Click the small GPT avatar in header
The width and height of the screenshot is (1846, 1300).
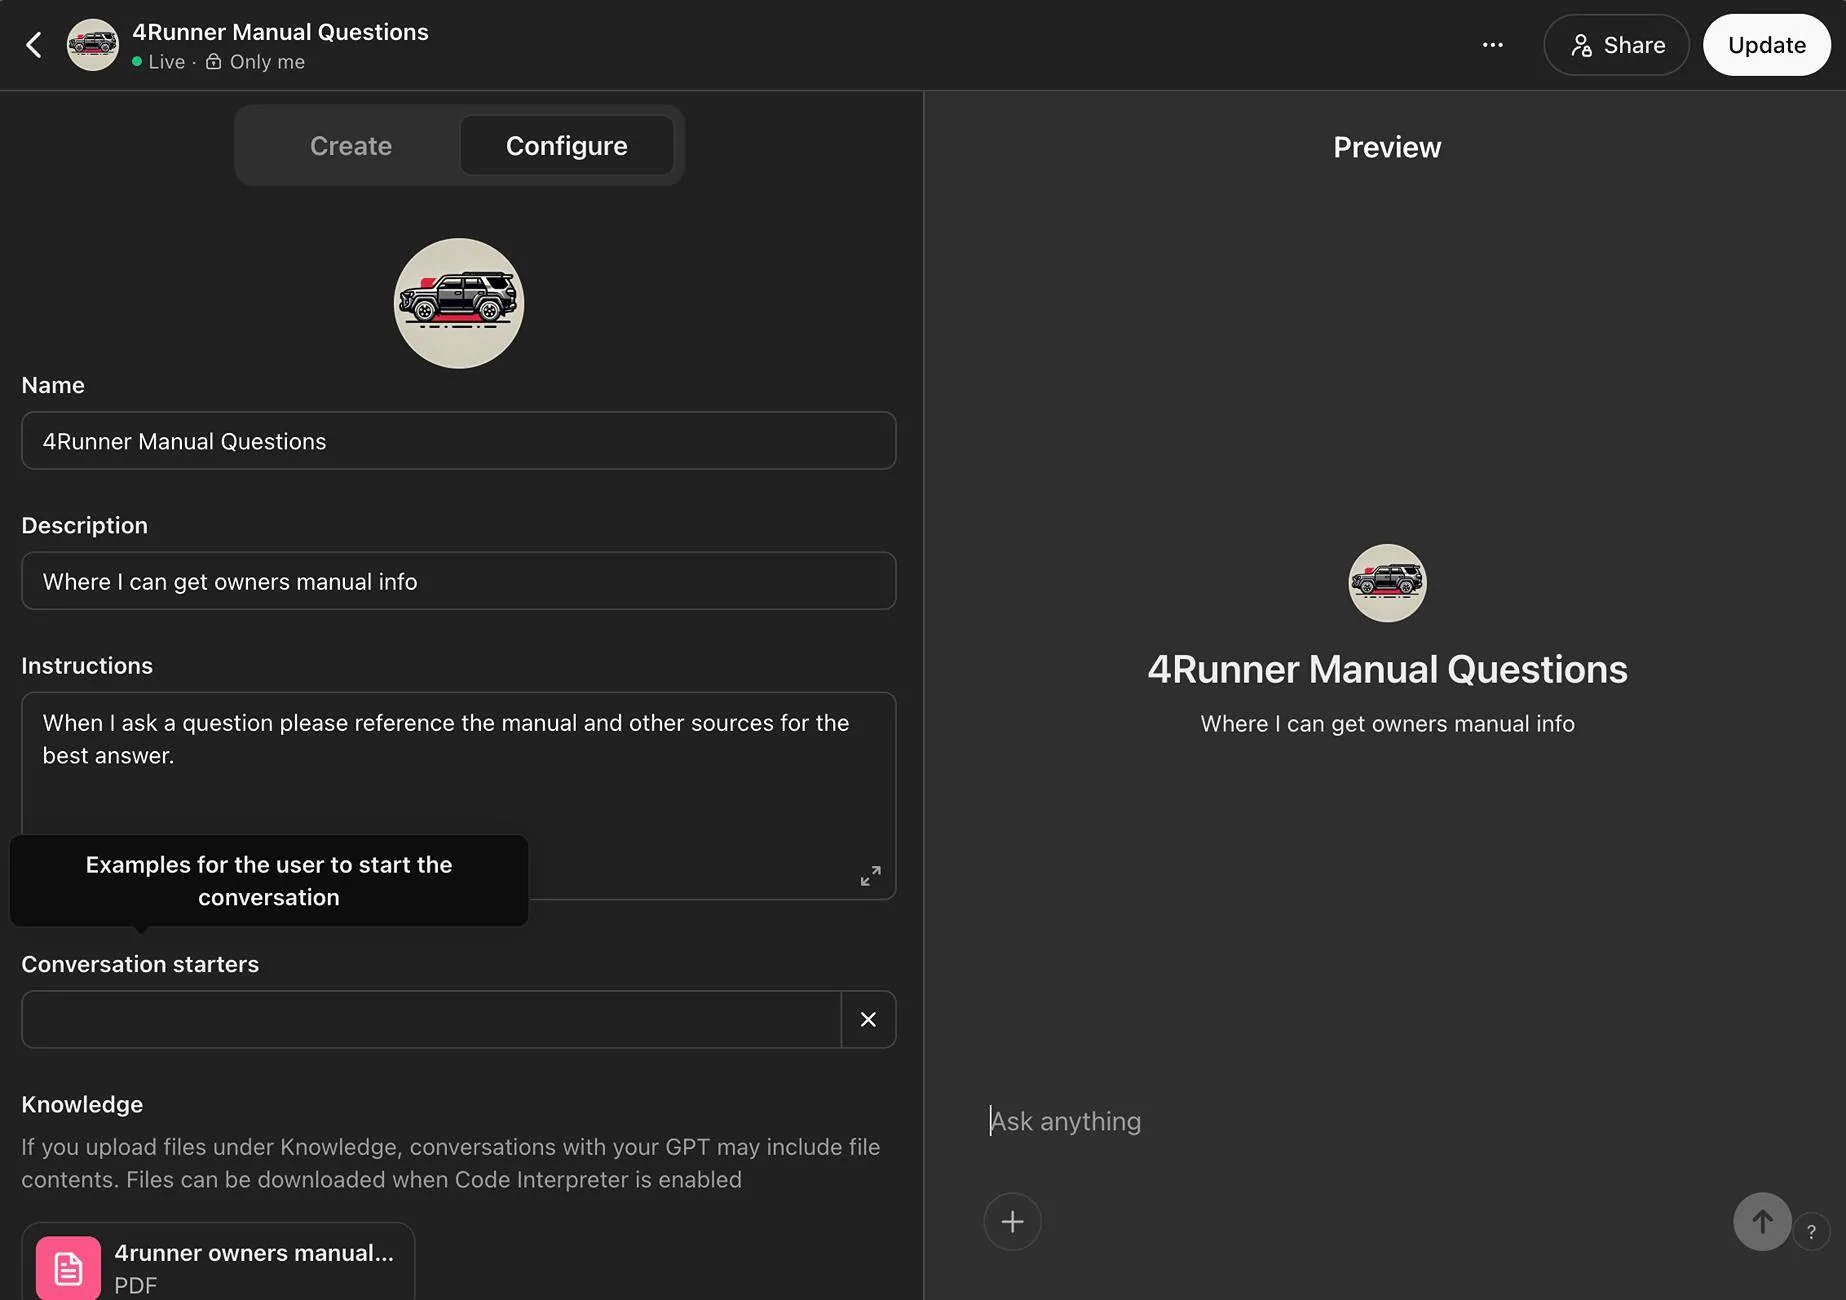92,45
